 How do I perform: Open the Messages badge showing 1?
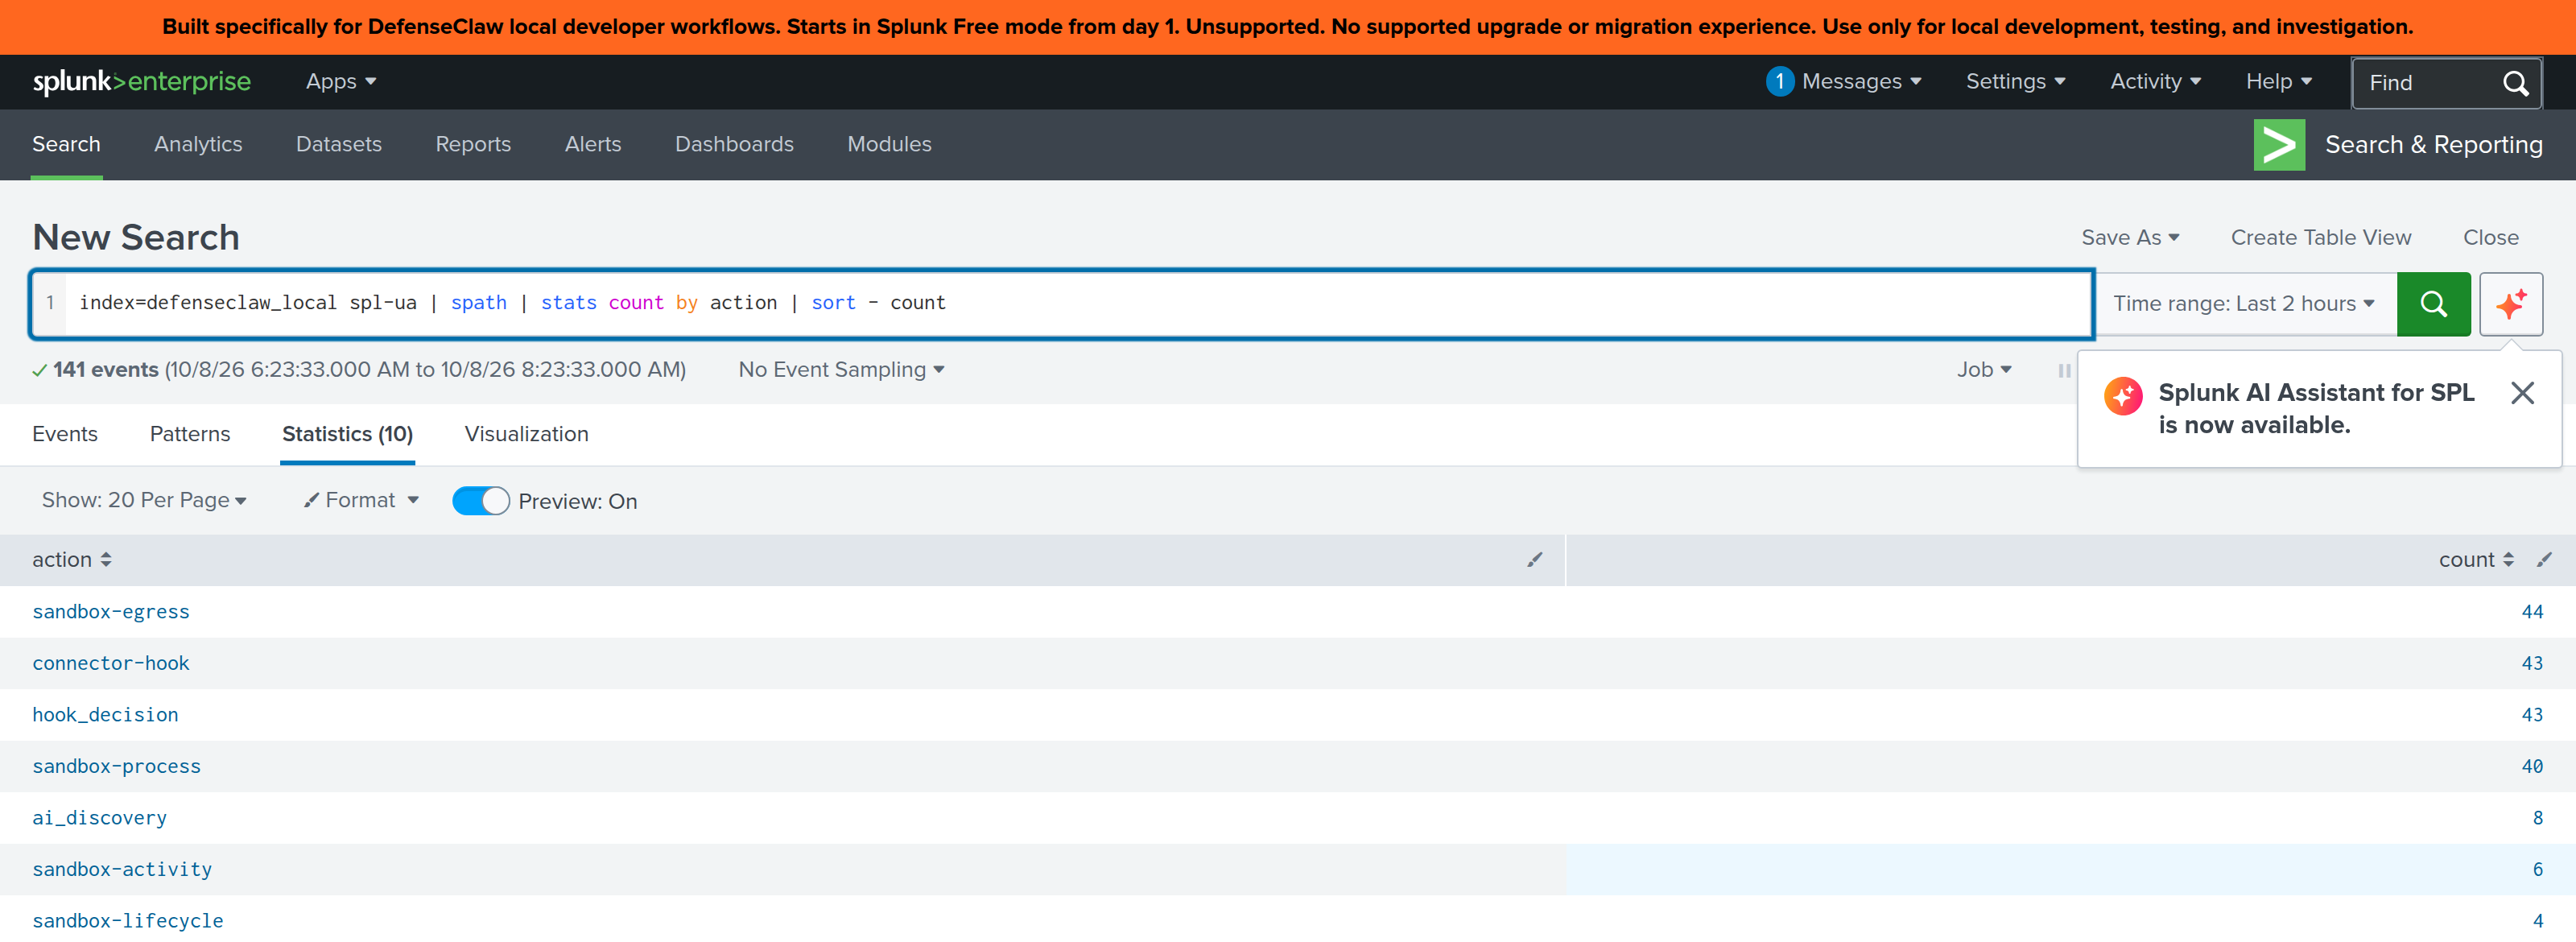click(1779, 82)
